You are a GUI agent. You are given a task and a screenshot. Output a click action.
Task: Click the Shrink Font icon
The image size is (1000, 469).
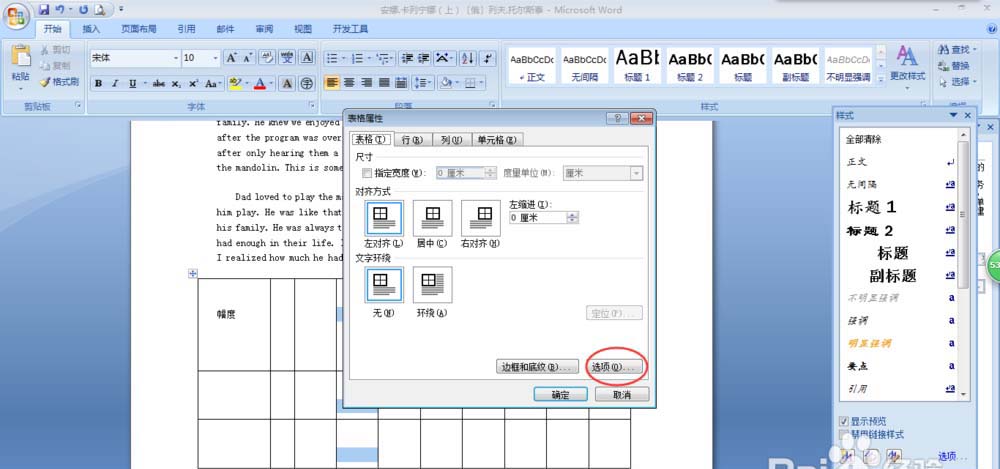247,58
